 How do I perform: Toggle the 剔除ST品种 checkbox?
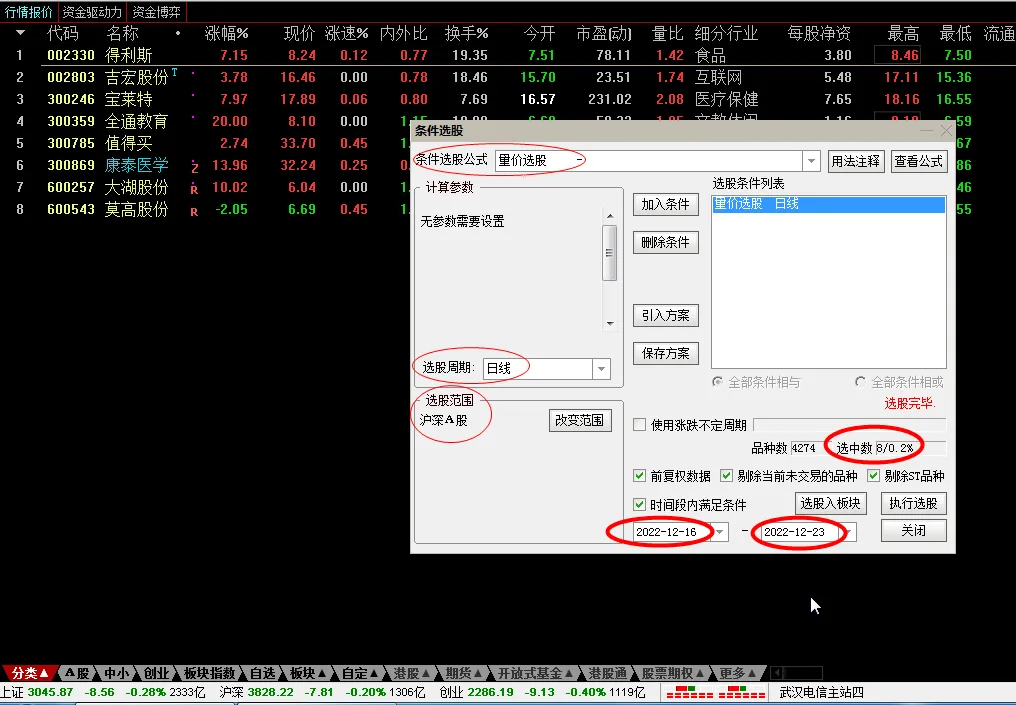tap(874, 476)
